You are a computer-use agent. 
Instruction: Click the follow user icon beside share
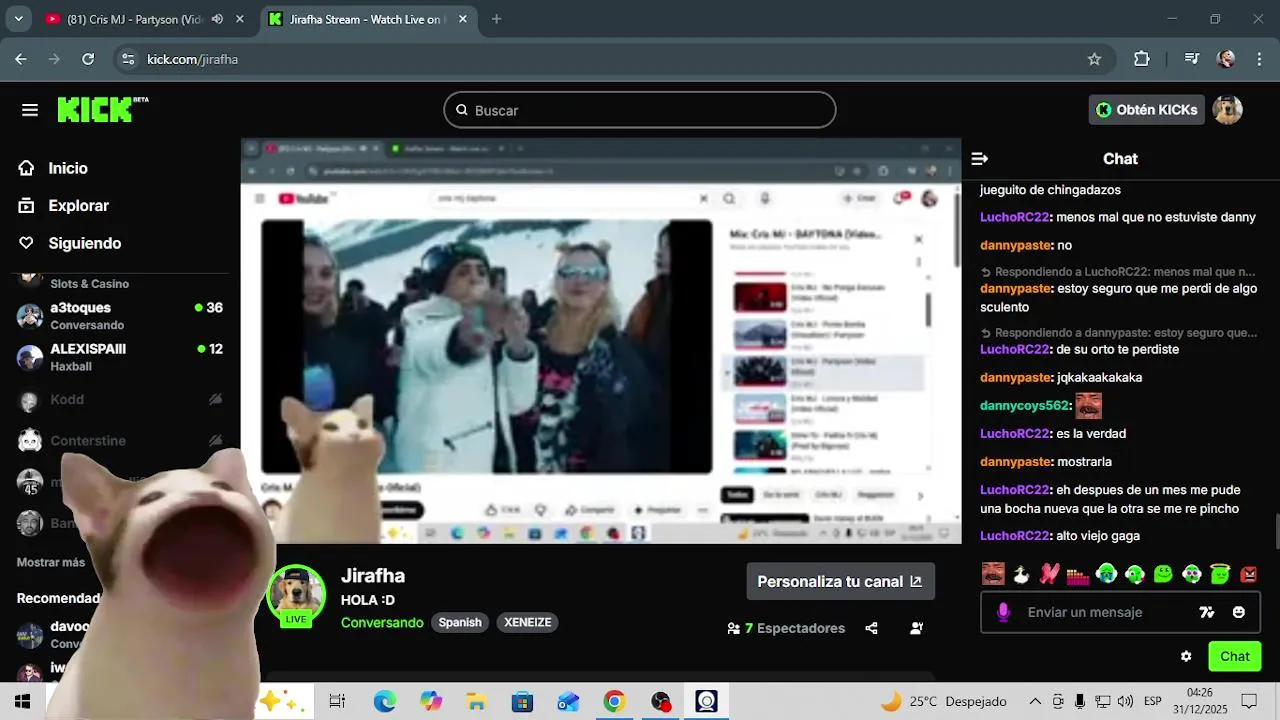(x=917, y=628)
